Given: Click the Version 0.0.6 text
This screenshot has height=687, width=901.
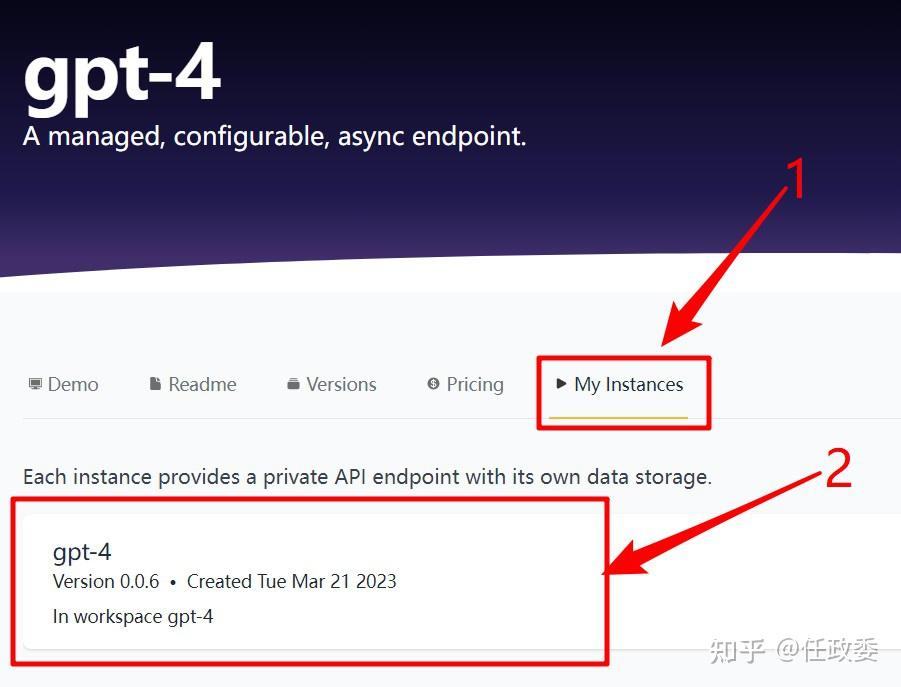Looking at the screenshot, I should (x=106, y=581).
